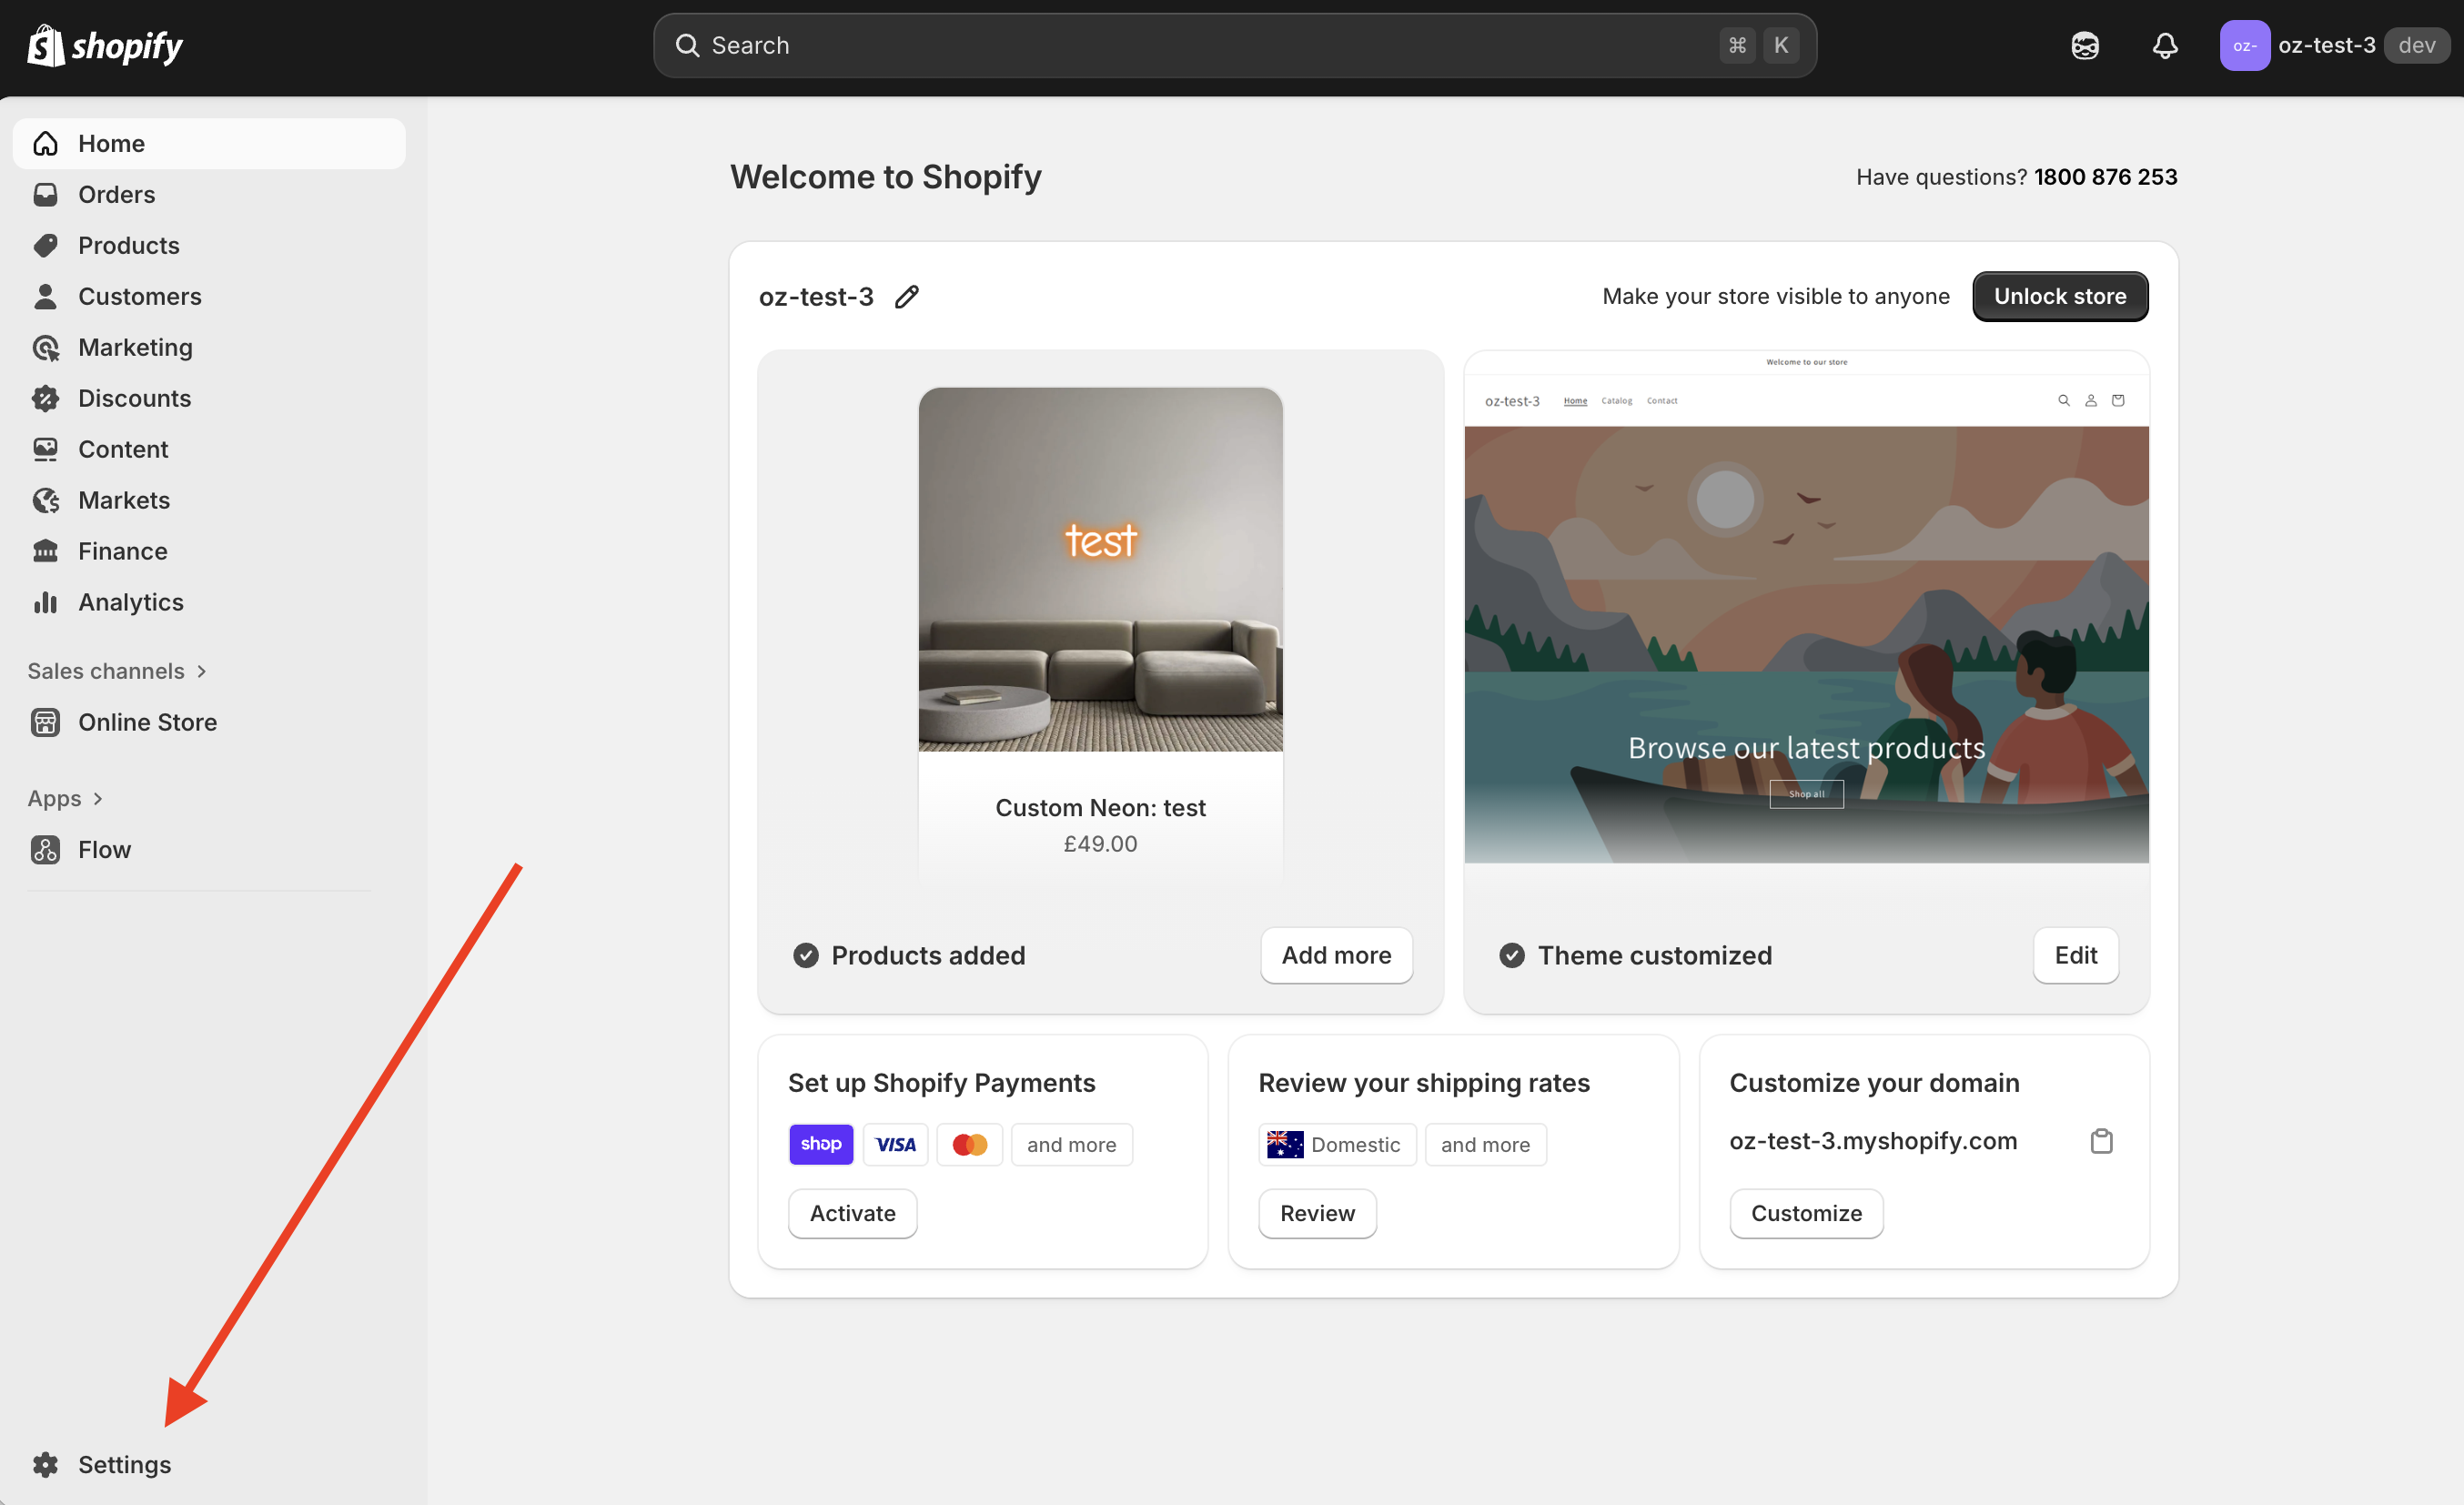Click the notifications bell icon
This screenshot has width=2464, height=1505.
(x=2164, y=45)
